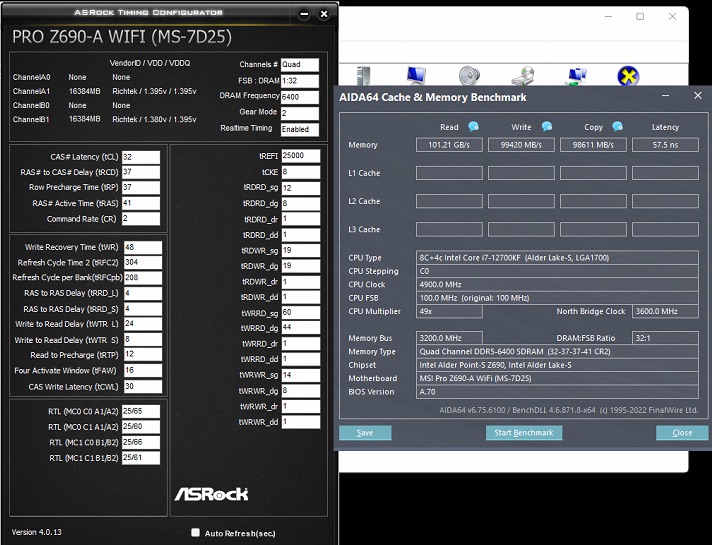The width and height of the screenshot is (712, 545).
Task: Click the Four Activate Window (tFAW) field
Action: [143, 371]
